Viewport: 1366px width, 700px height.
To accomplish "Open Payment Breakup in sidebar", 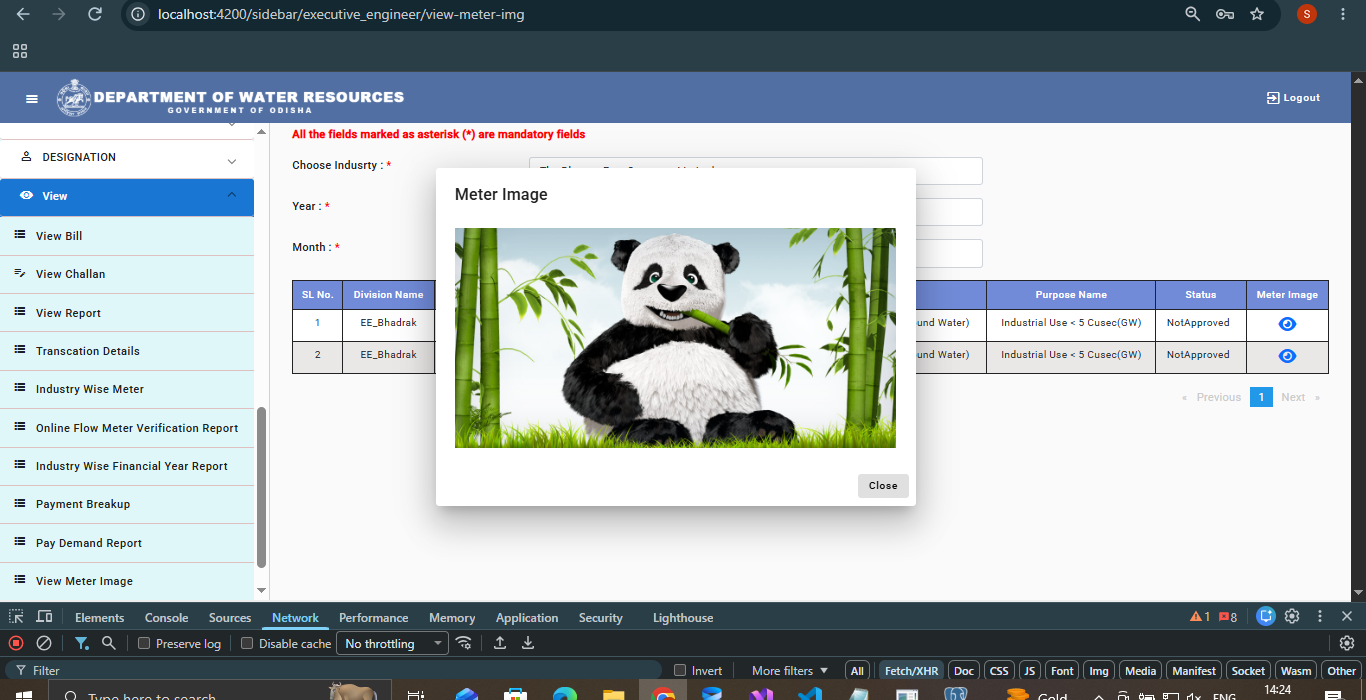I will [x=127, y=504].
